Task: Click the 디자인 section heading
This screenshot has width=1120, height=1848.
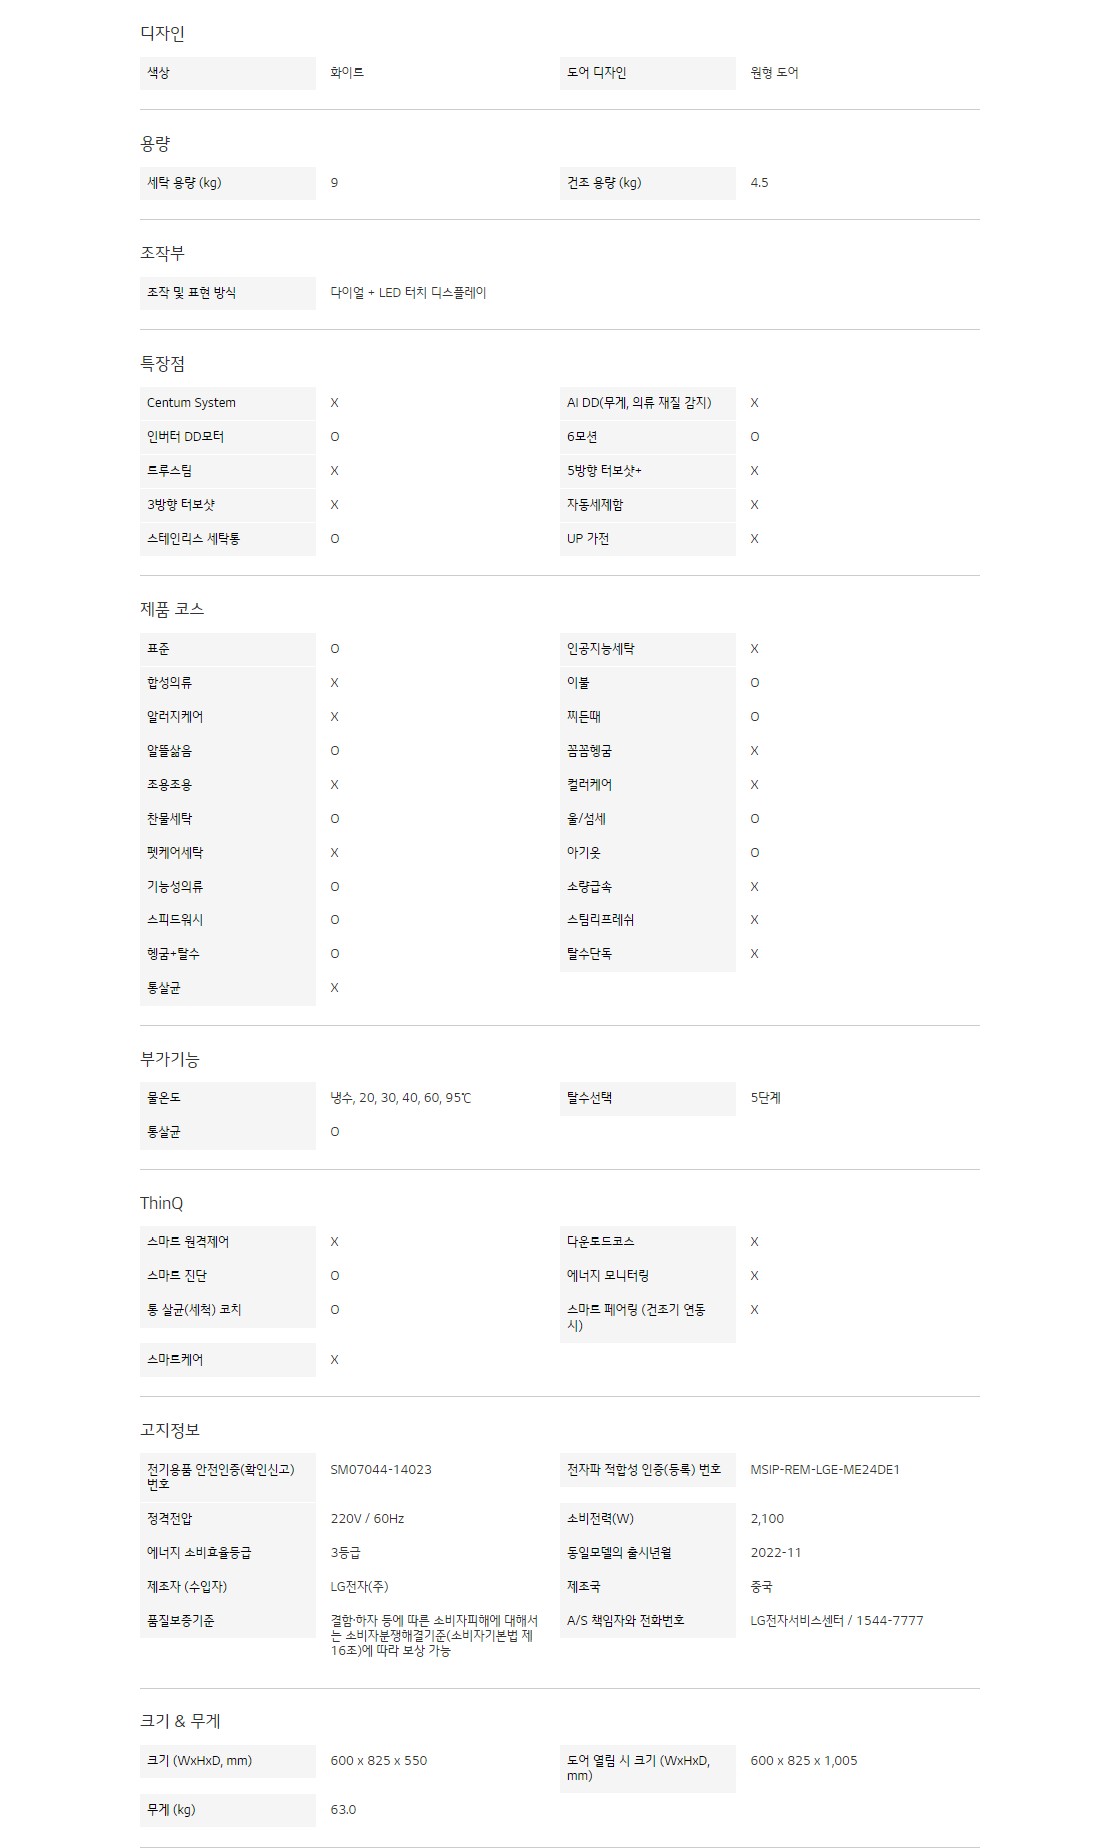Action: click(x=162, y=33)
